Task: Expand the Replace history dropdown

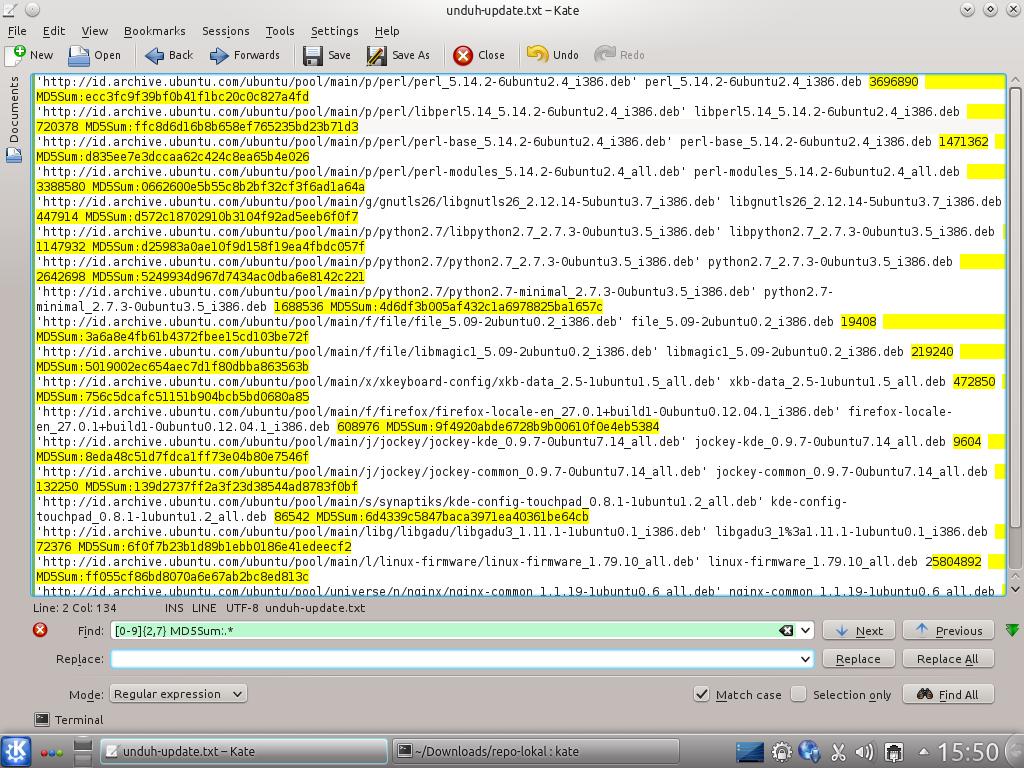Action: [805, 659]
